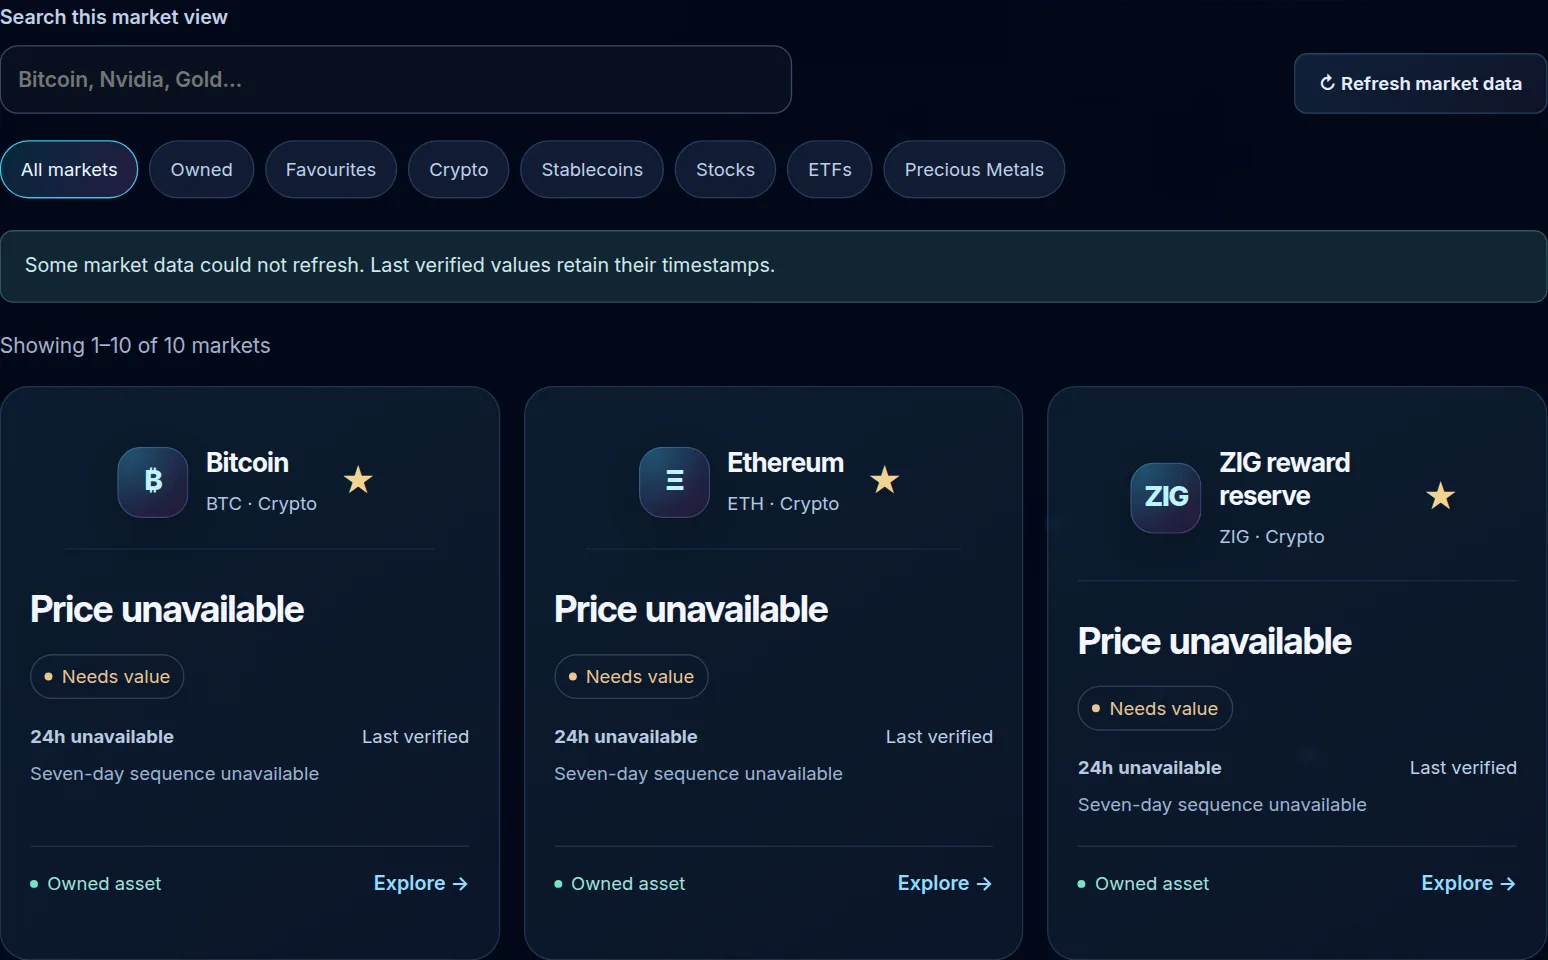Click the ZIG reward reserve logo icon
This screenshot has width=1548, height=960.
(1166, 497)
